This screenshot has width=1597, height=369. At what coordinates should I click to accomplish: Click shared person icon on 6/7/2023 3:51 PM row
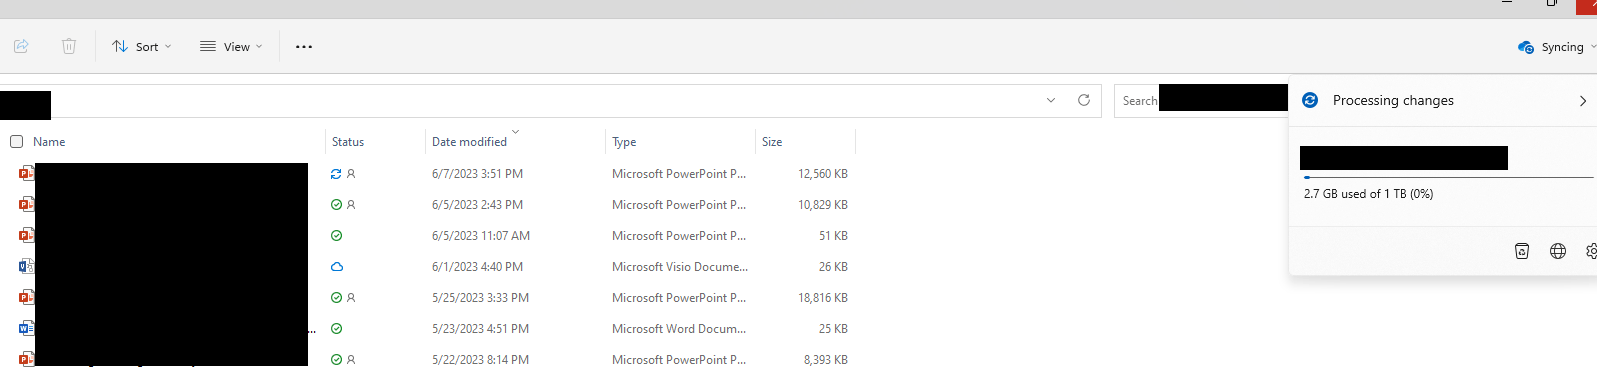(x=351, y=174)
